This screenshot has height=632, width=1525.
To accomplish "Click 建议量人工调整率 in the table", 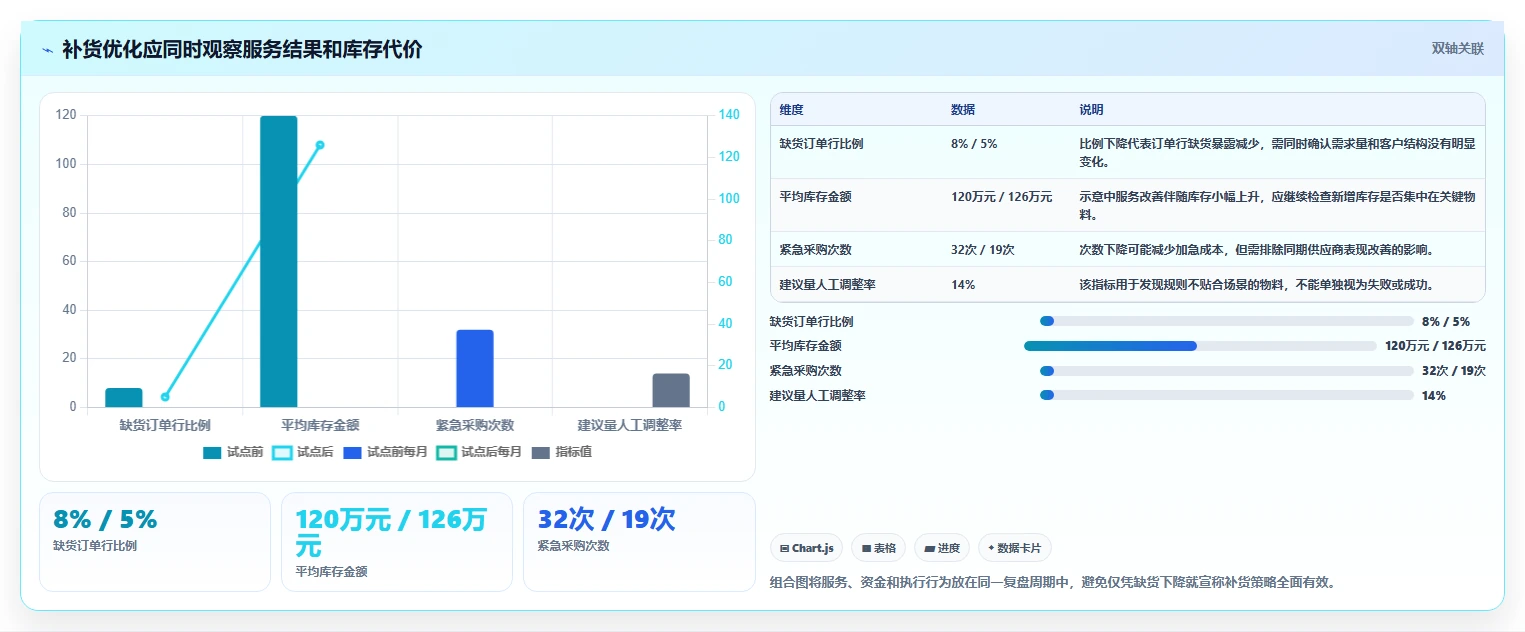I will click(x=827, y=285).
